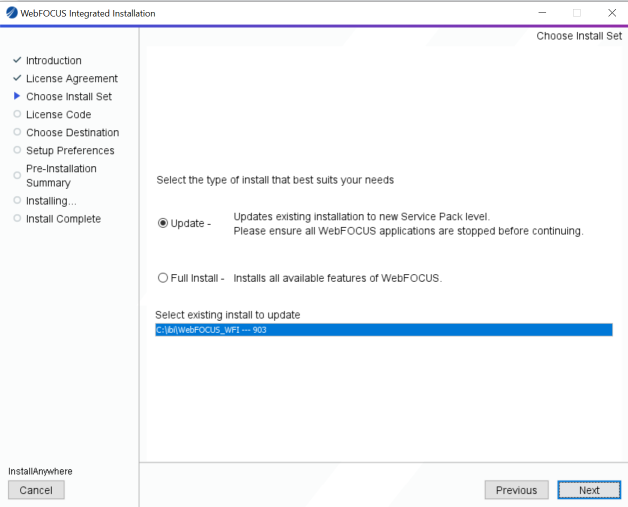628x507 pixels.
Task: Select the C:\ibi\WebFOCUS_WFI --- 903 install entry
Action: click(384, 330)
